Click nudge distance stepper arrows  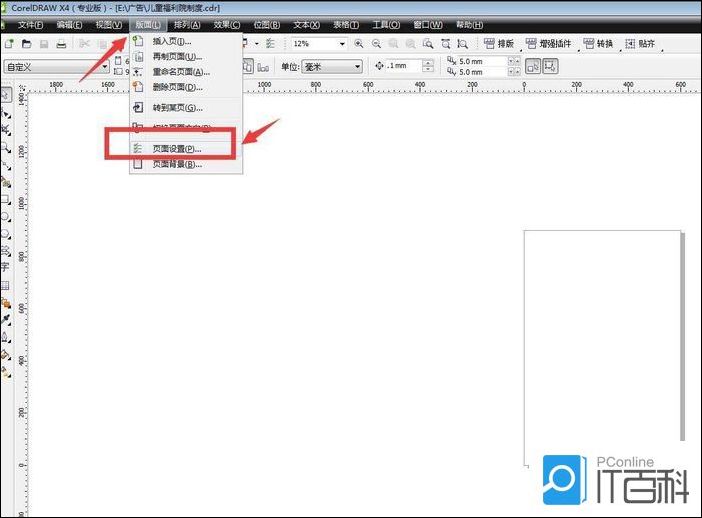428,66
